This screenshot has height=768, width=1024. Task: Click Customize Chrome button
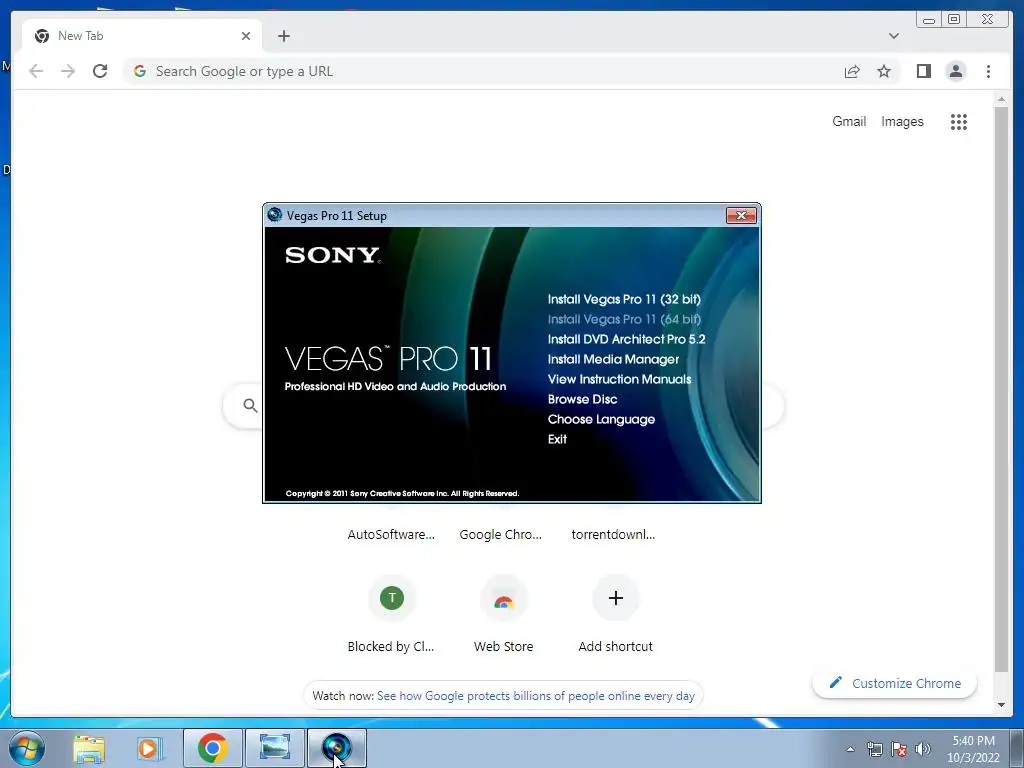click(895, 683)
